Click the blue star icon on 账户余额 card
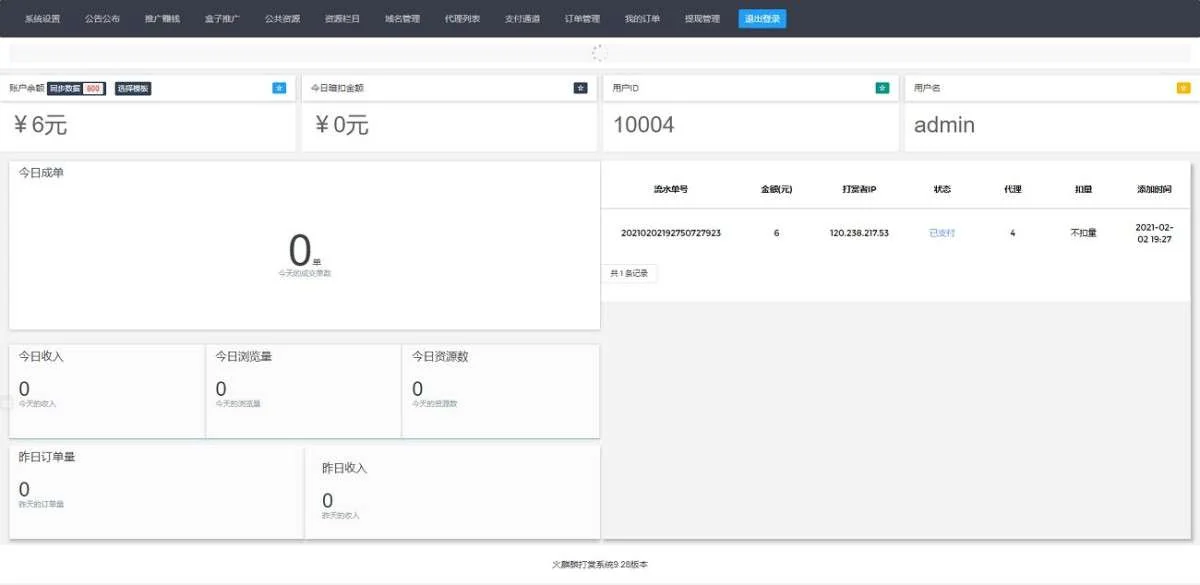The width and height of the screenshot is (1200, 585). (x=279, y=88)
